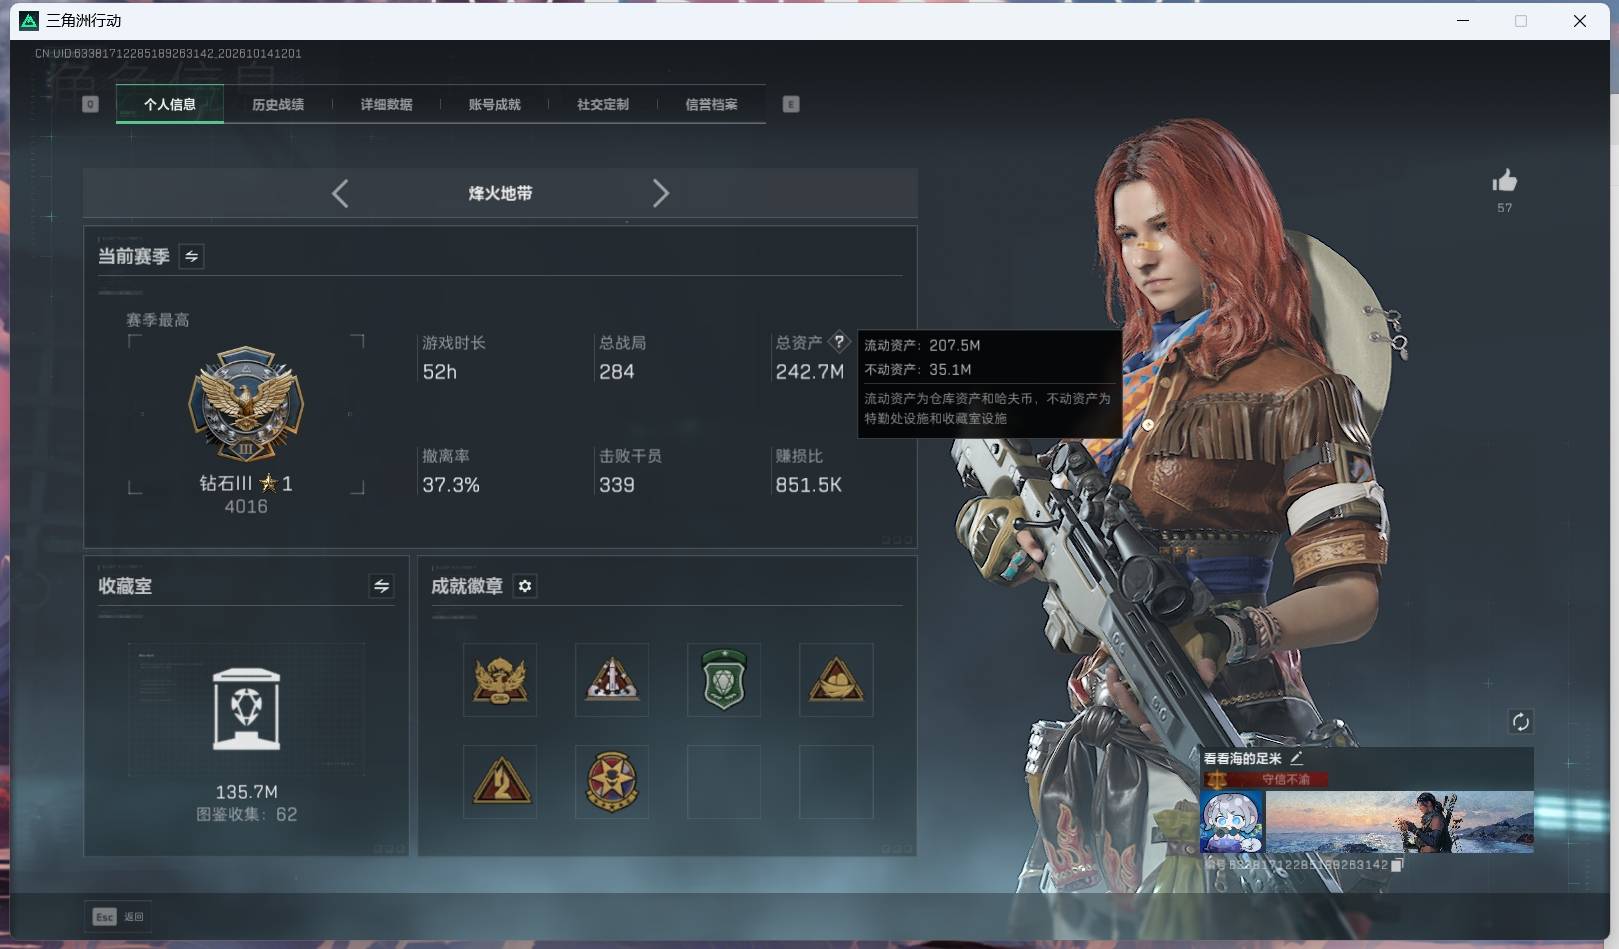Viewport: 1619px width, 949px height.
Task: Open 成就徽章 gear settings
Action: pyautogui.click(x=525, y=586)
